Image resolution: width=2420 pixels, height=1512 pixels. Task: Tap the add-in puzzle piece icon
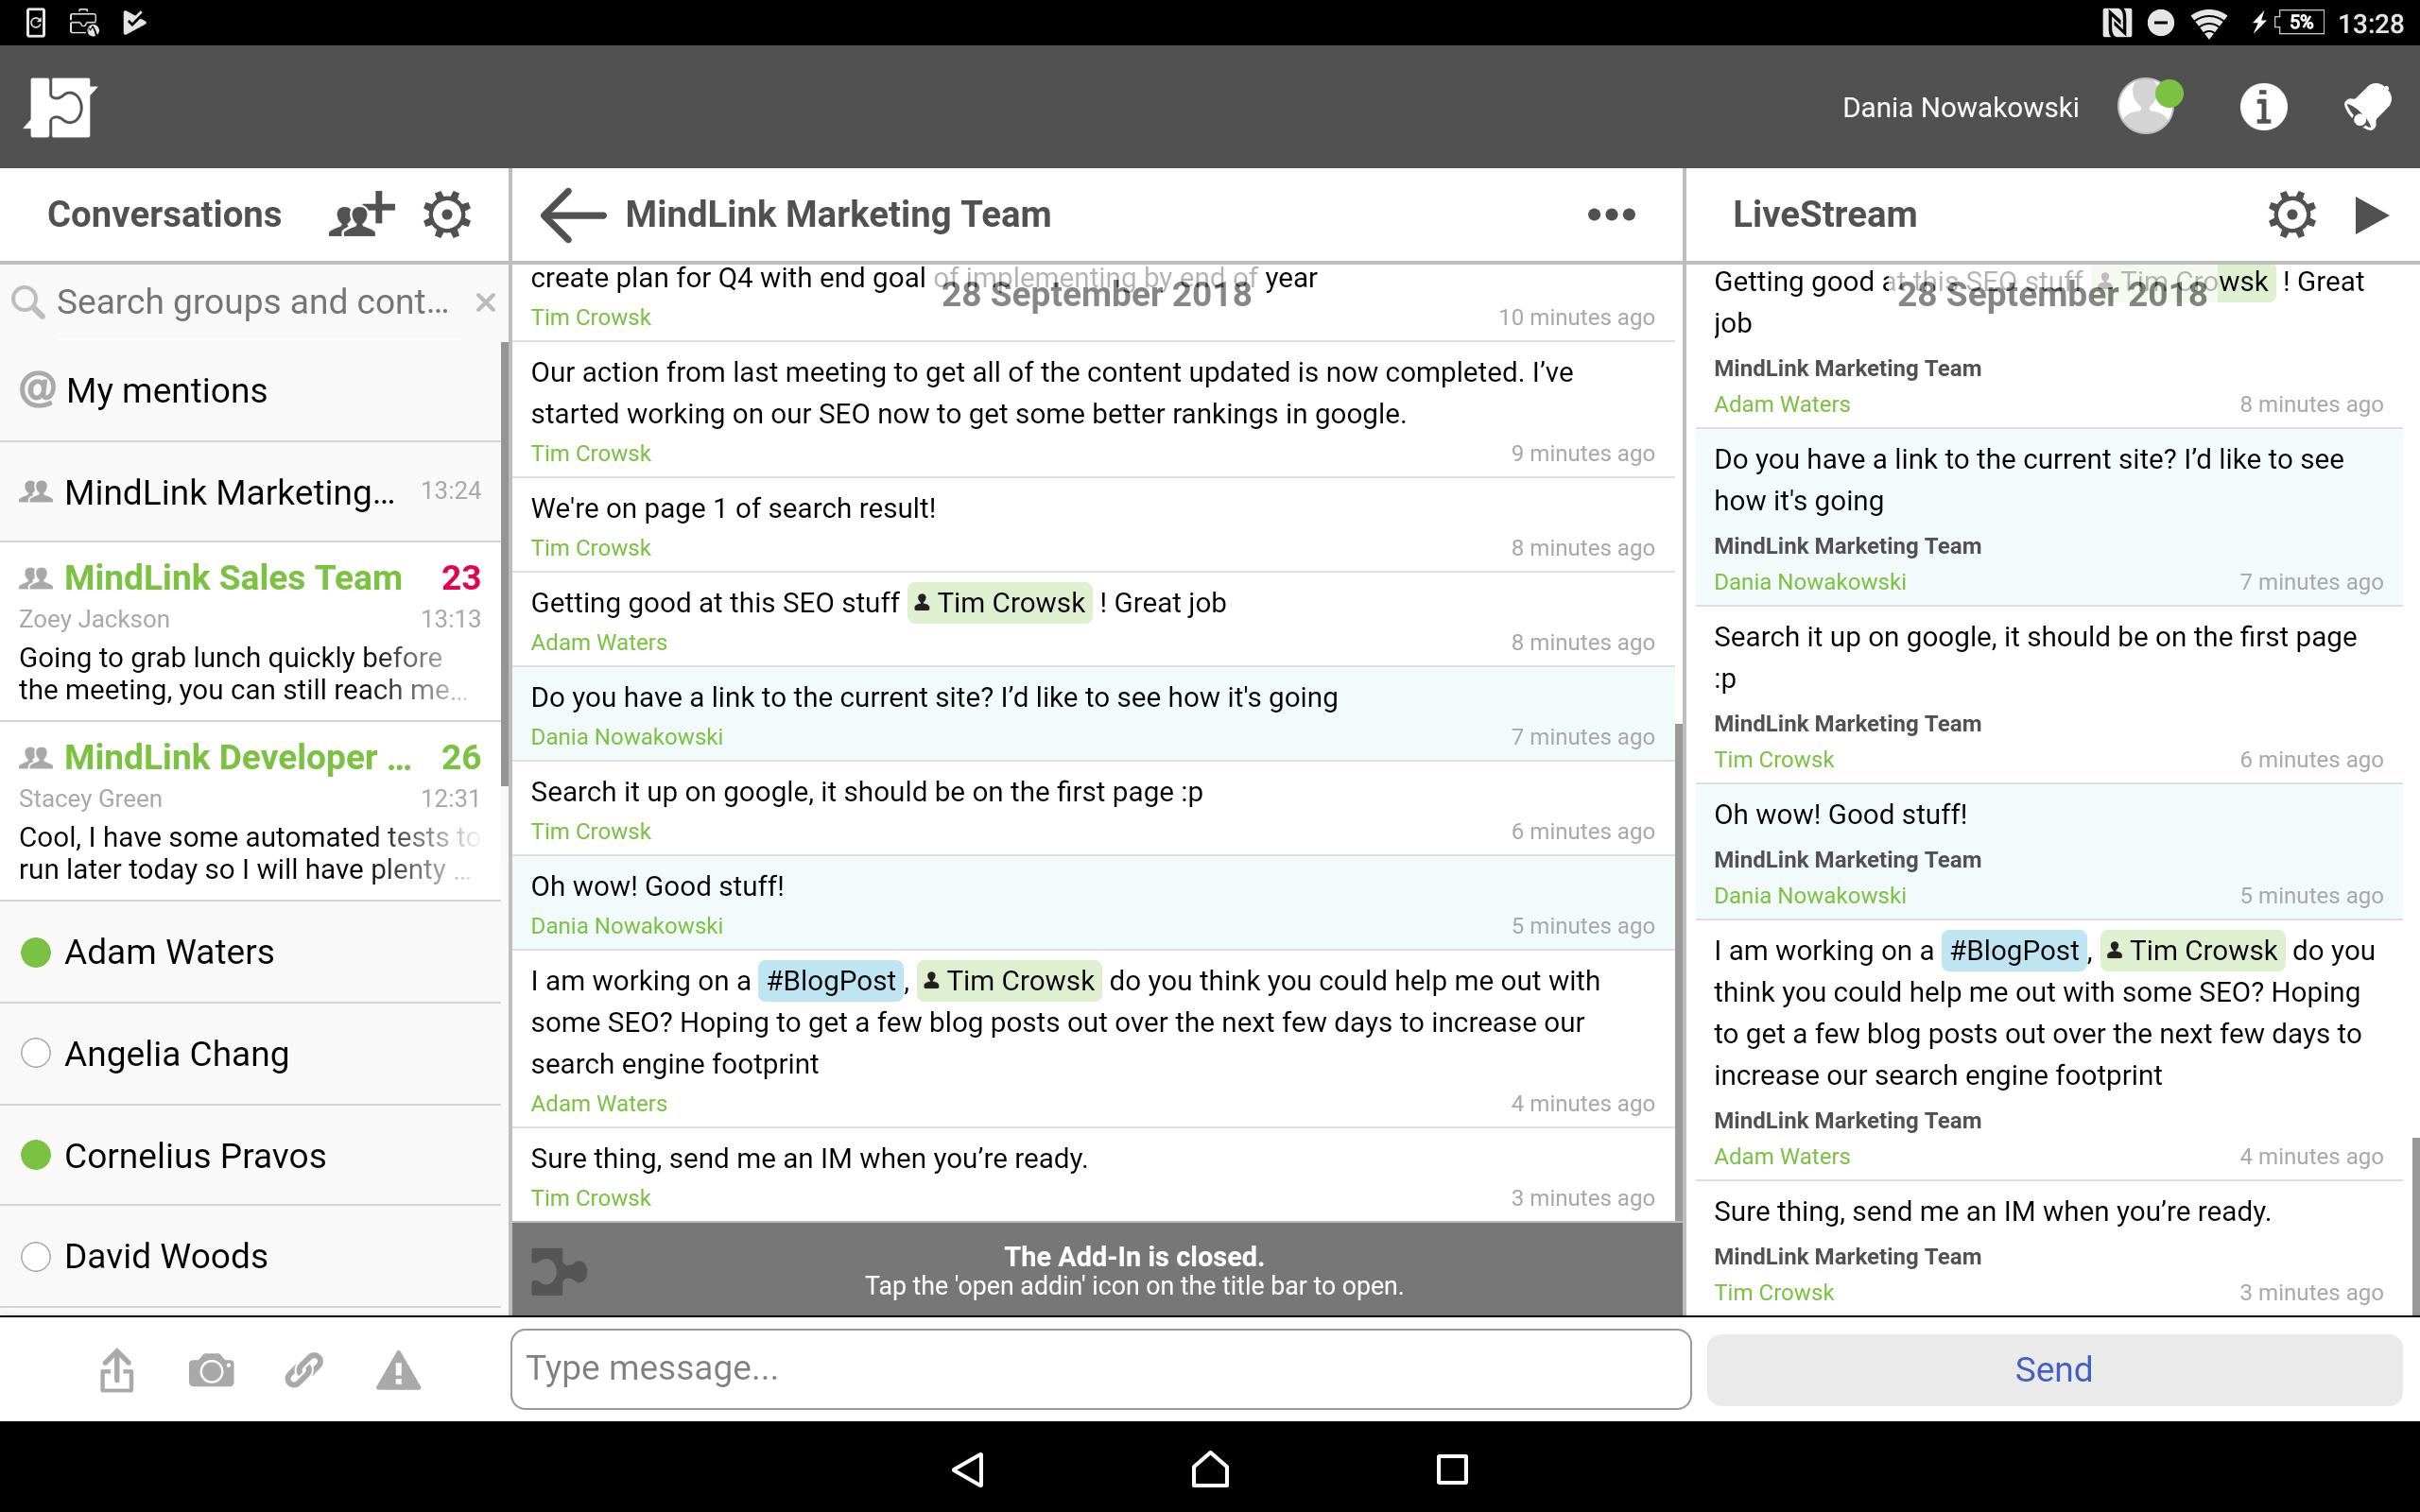click(558, 1271)
